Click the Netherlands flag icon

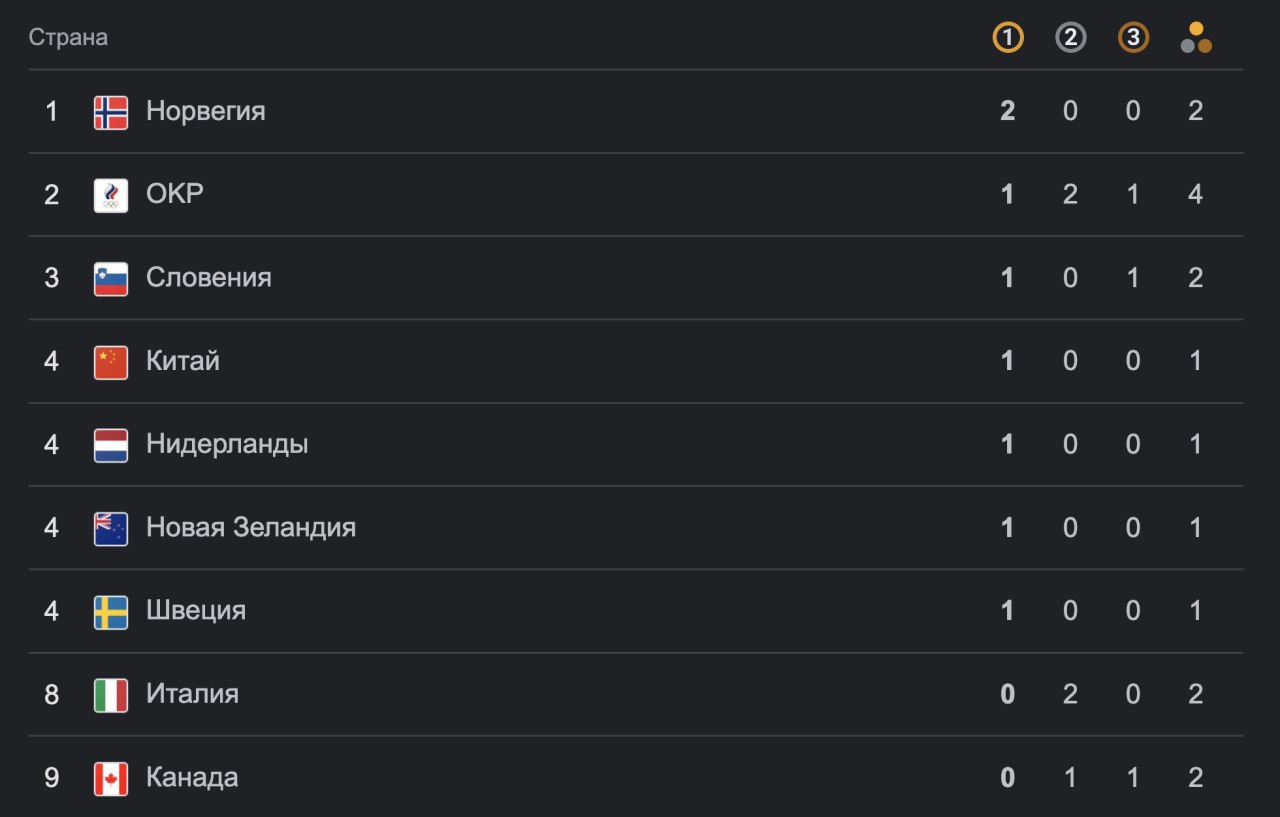tap(111, 445)
